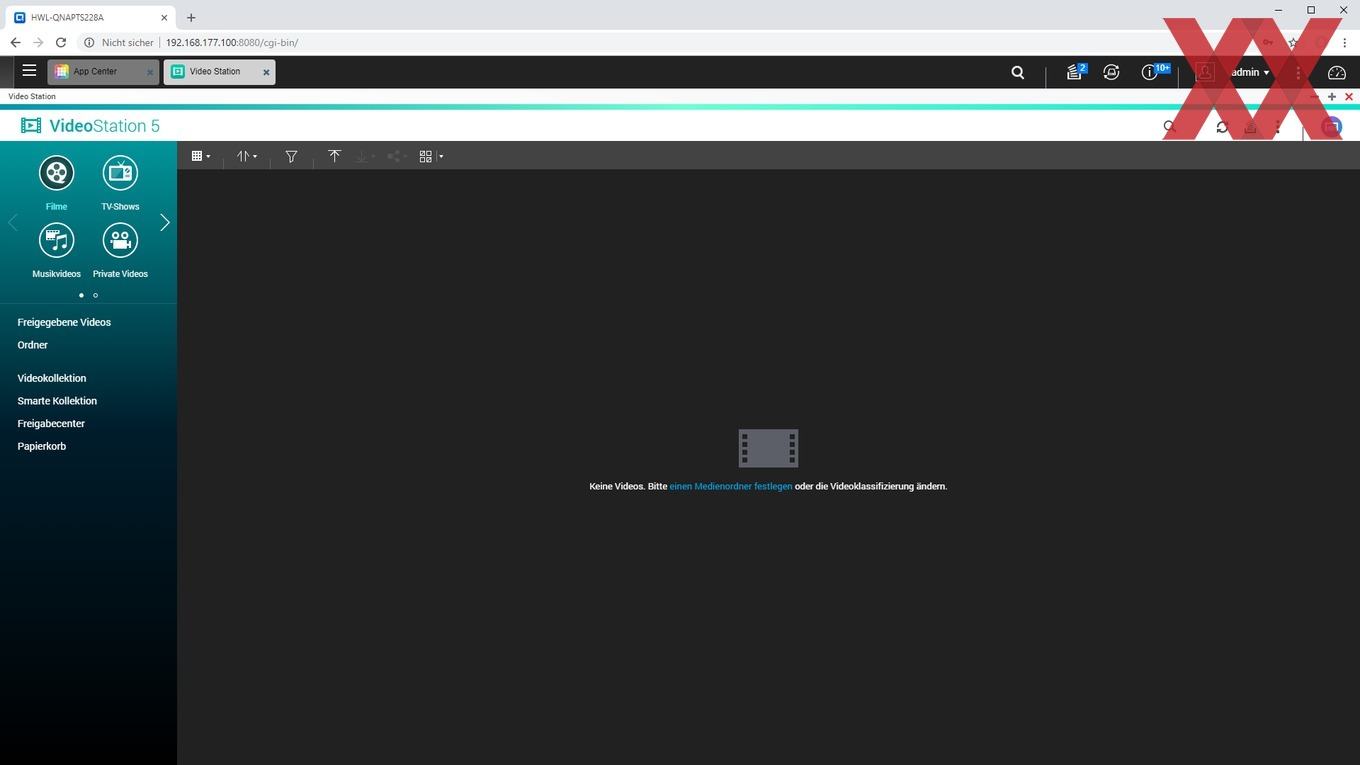Open Freigabecenter in sidebar
The height and width of the screenshot is (765, 1360).
click(x=51, y=424)
